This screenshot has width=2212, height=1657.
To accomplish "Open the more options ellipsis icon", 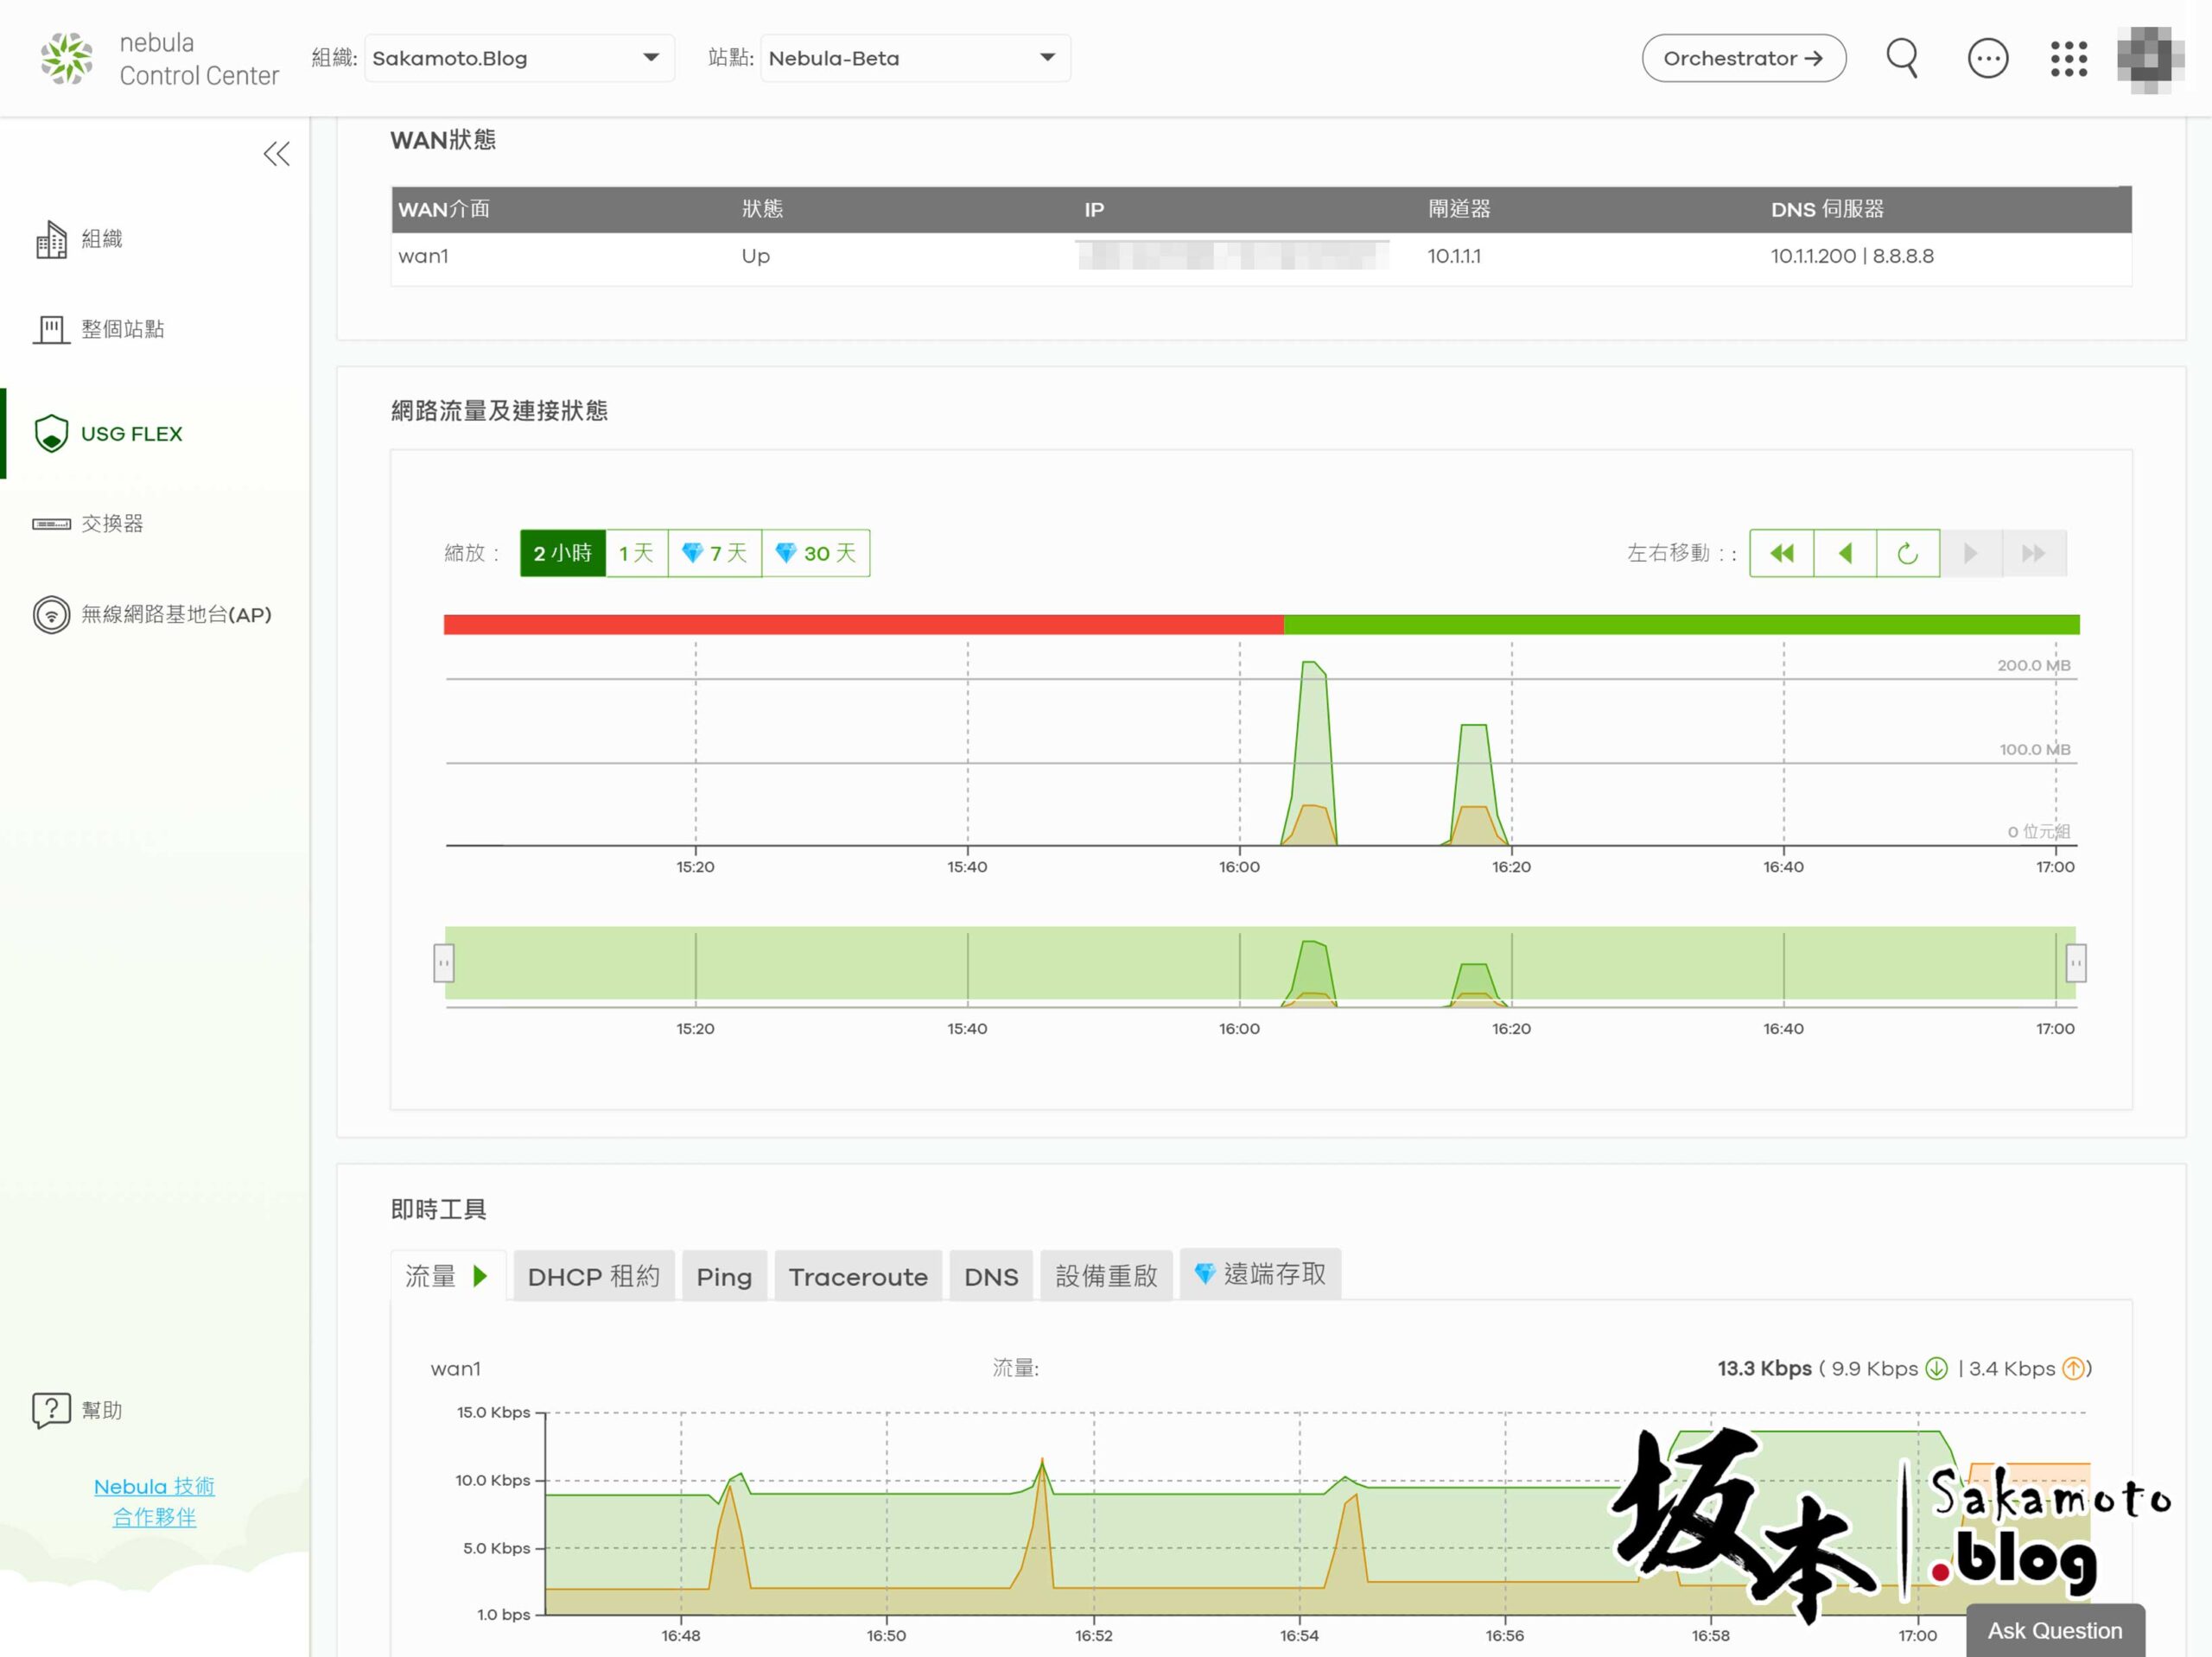I will (1987, 58).
